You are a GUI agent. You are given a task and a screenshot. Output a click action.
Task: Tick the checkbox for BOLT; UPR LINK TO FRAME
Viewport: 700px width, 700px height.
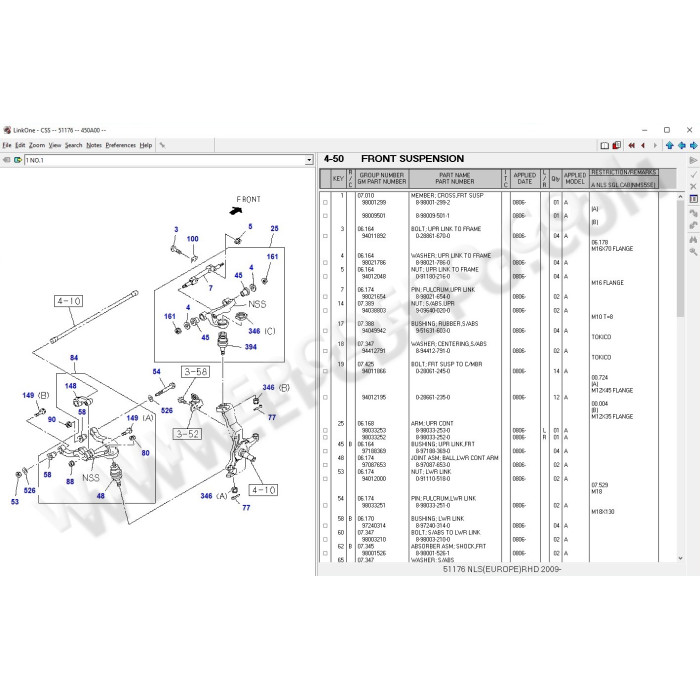coord(325,236)
